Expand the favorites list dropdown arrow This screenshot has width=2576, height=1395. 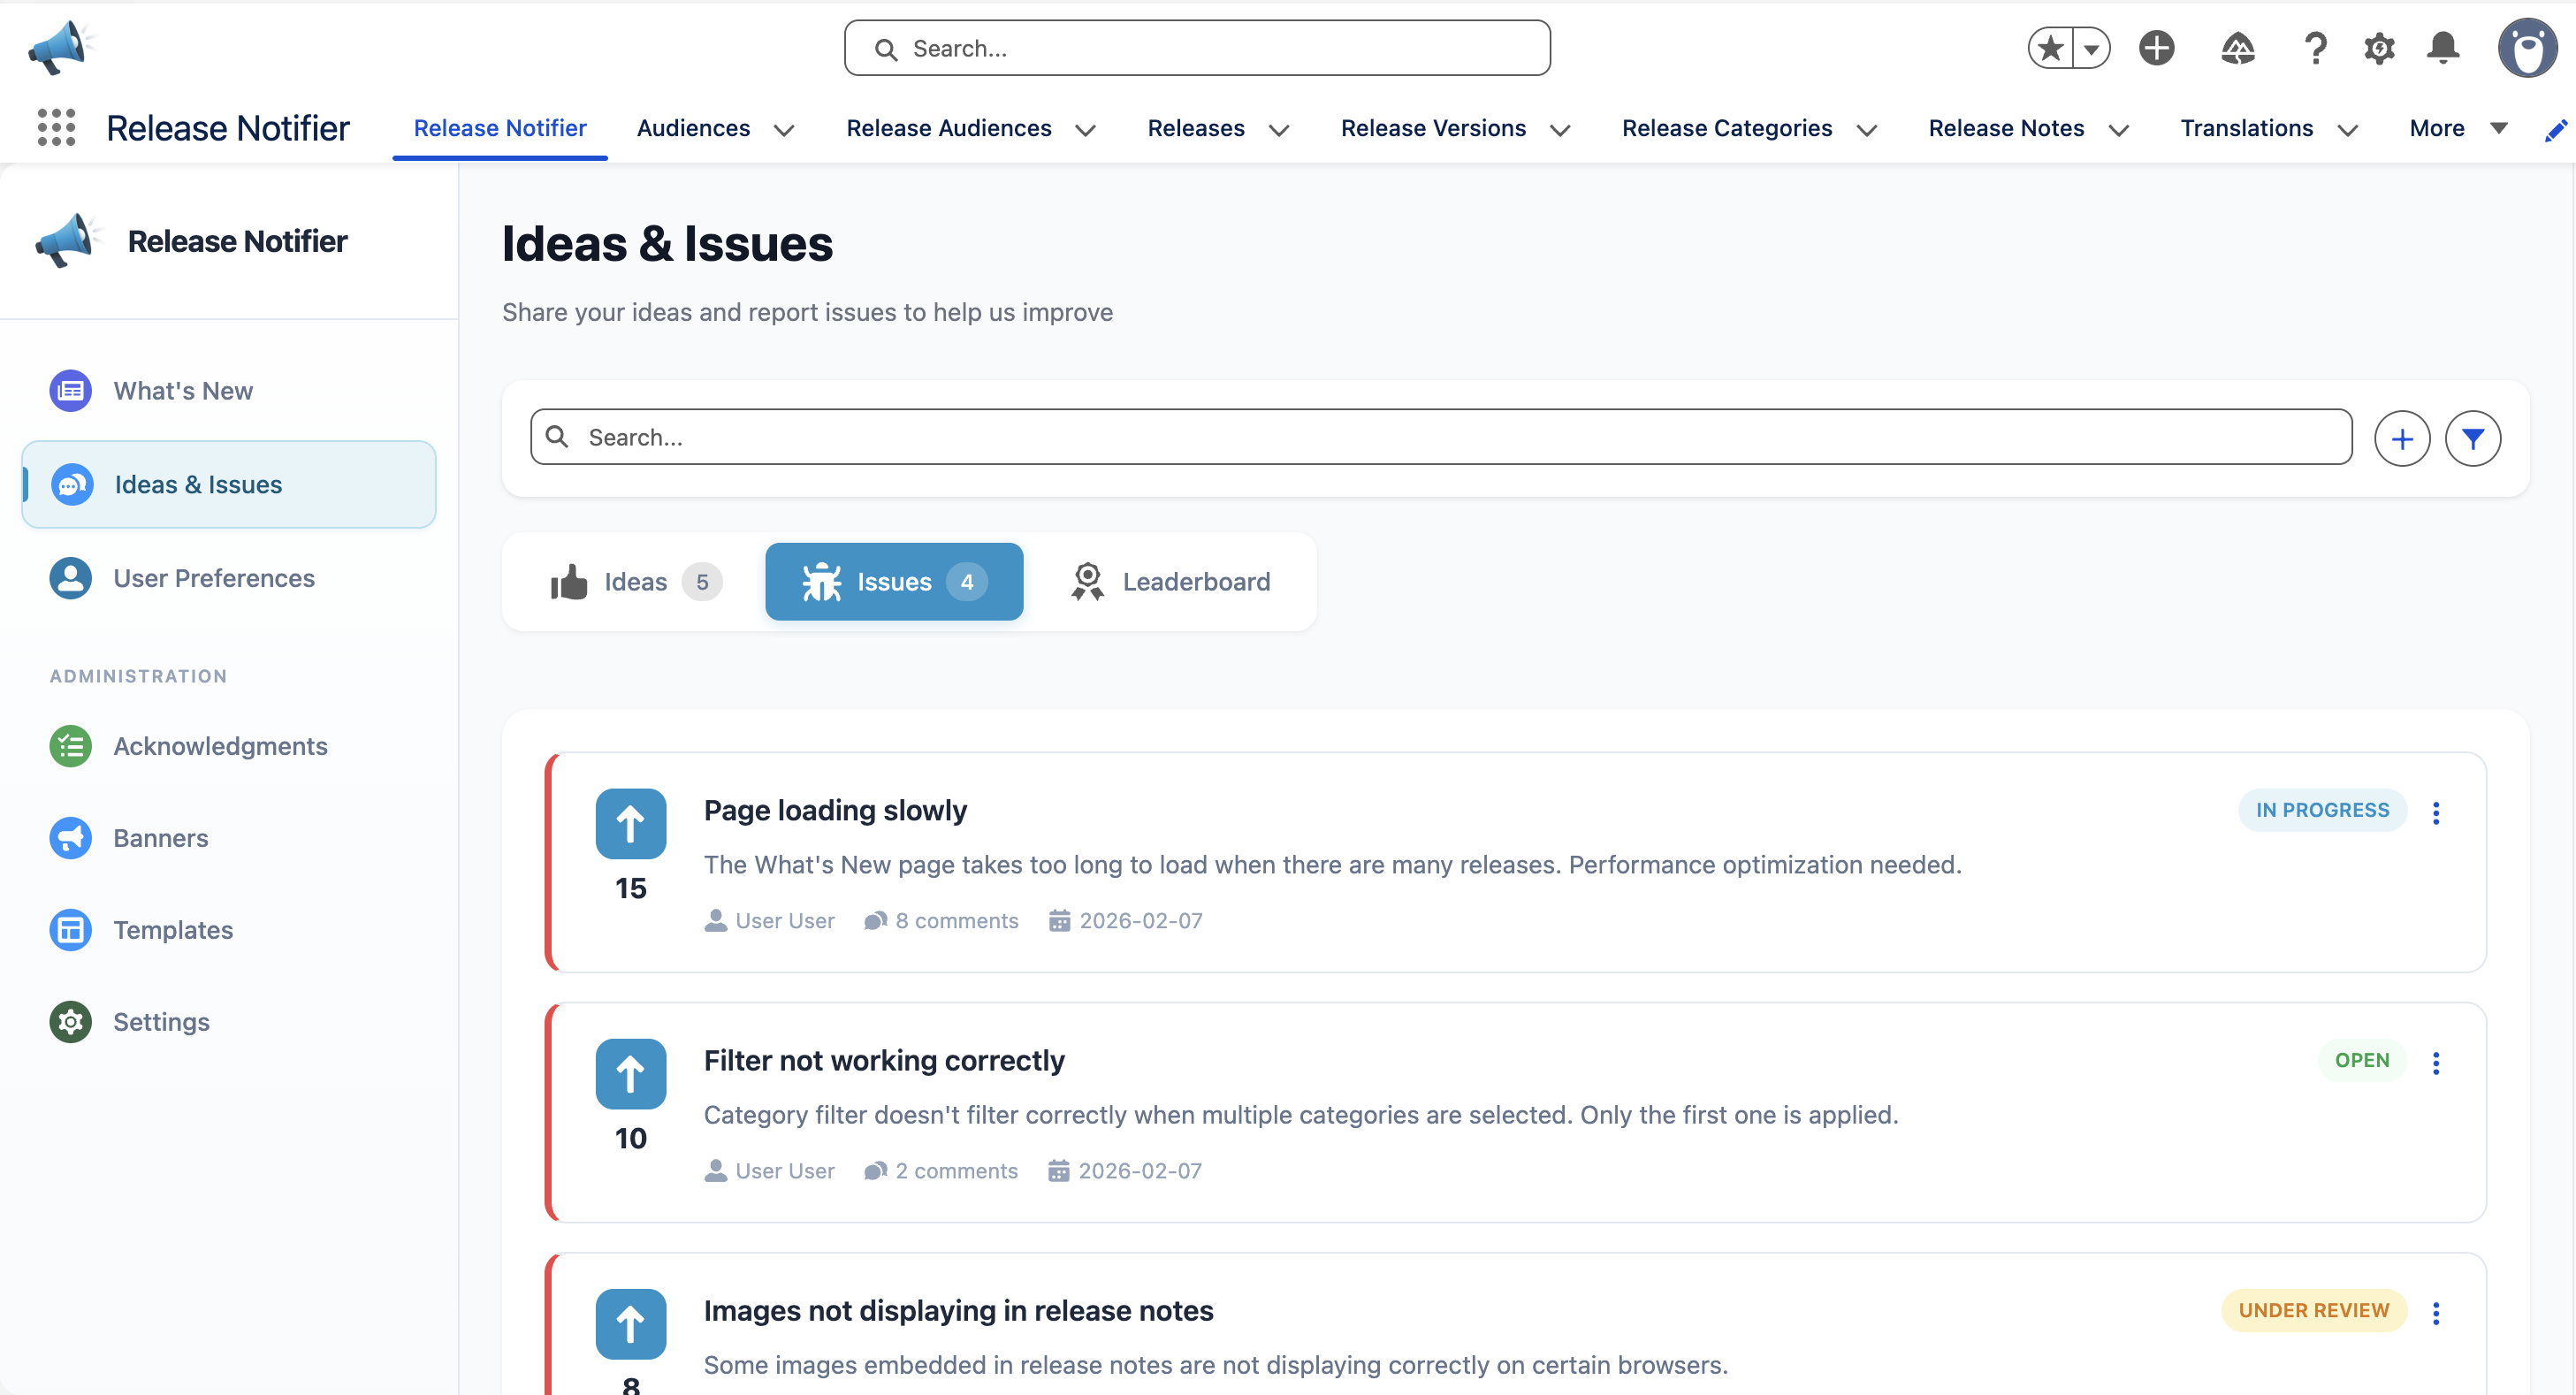[x=2091, y=48]
